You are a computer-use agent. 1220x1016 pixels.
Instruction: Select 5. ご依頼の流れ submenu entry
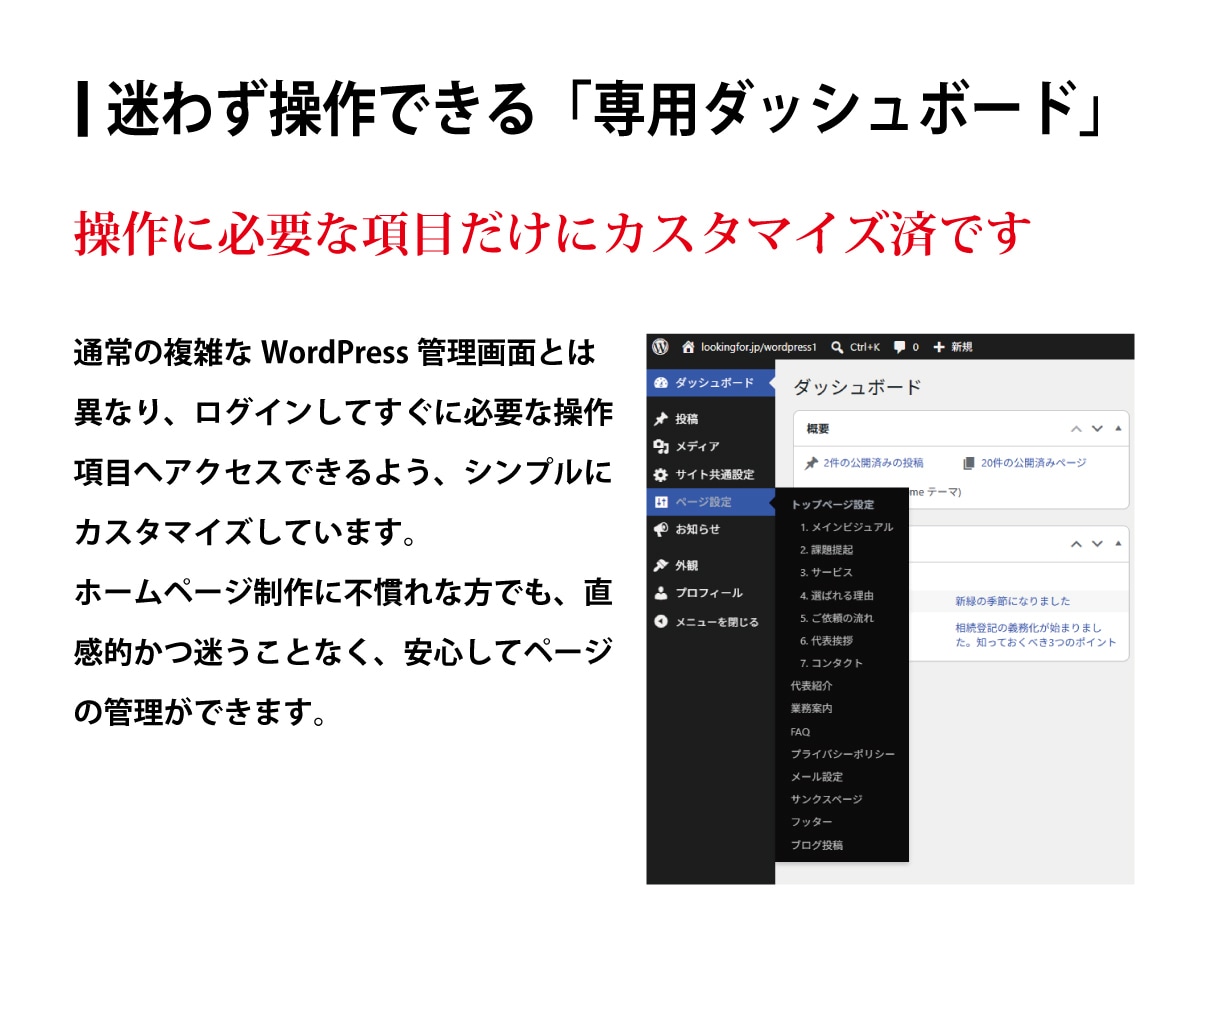point(836,618)
